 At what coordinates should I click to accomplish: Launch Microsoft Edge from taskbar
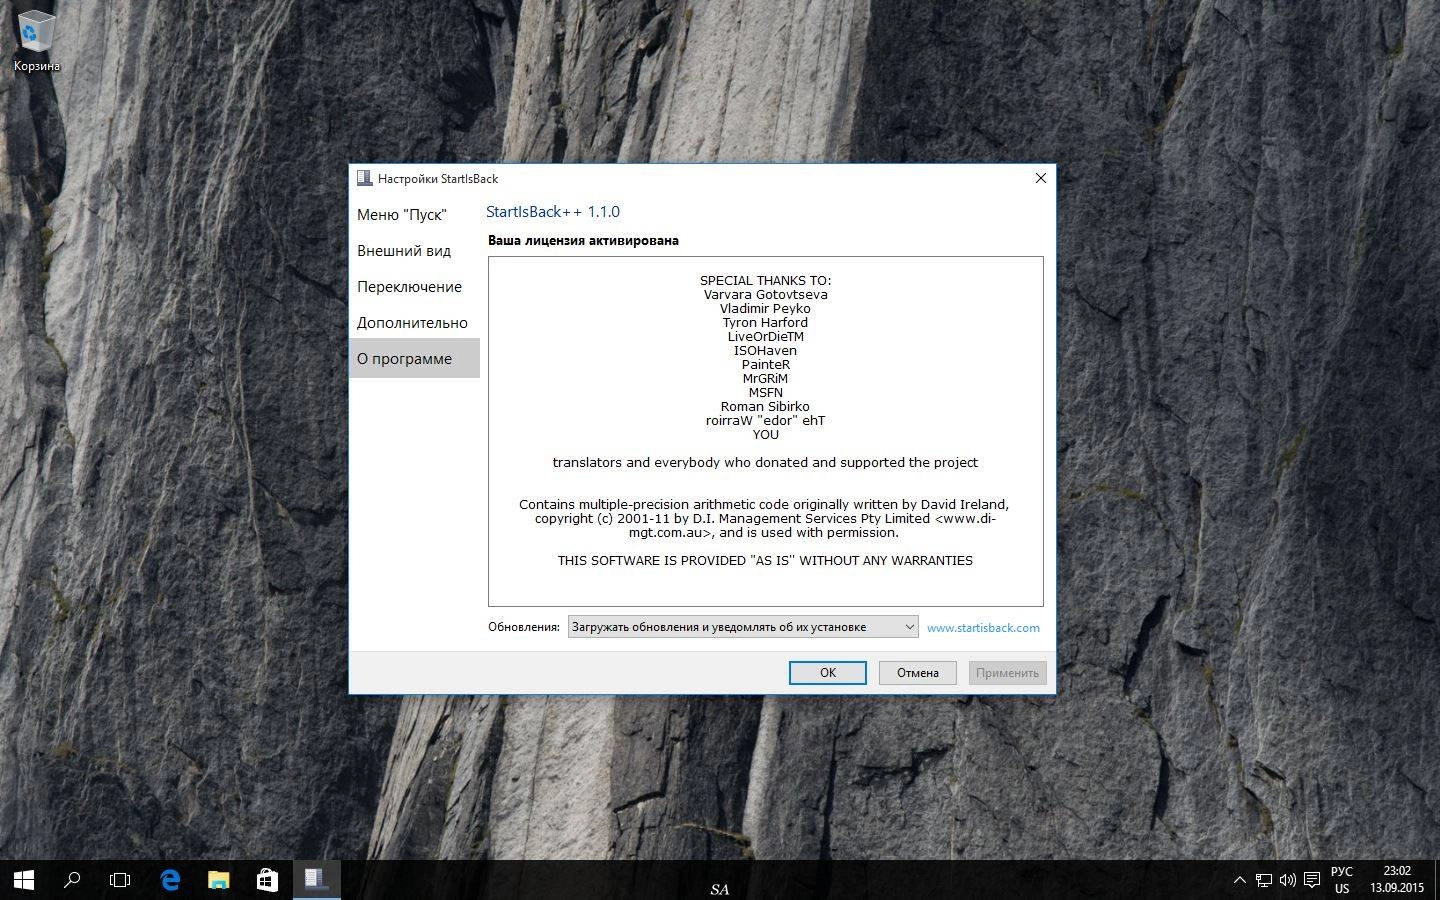170,880
